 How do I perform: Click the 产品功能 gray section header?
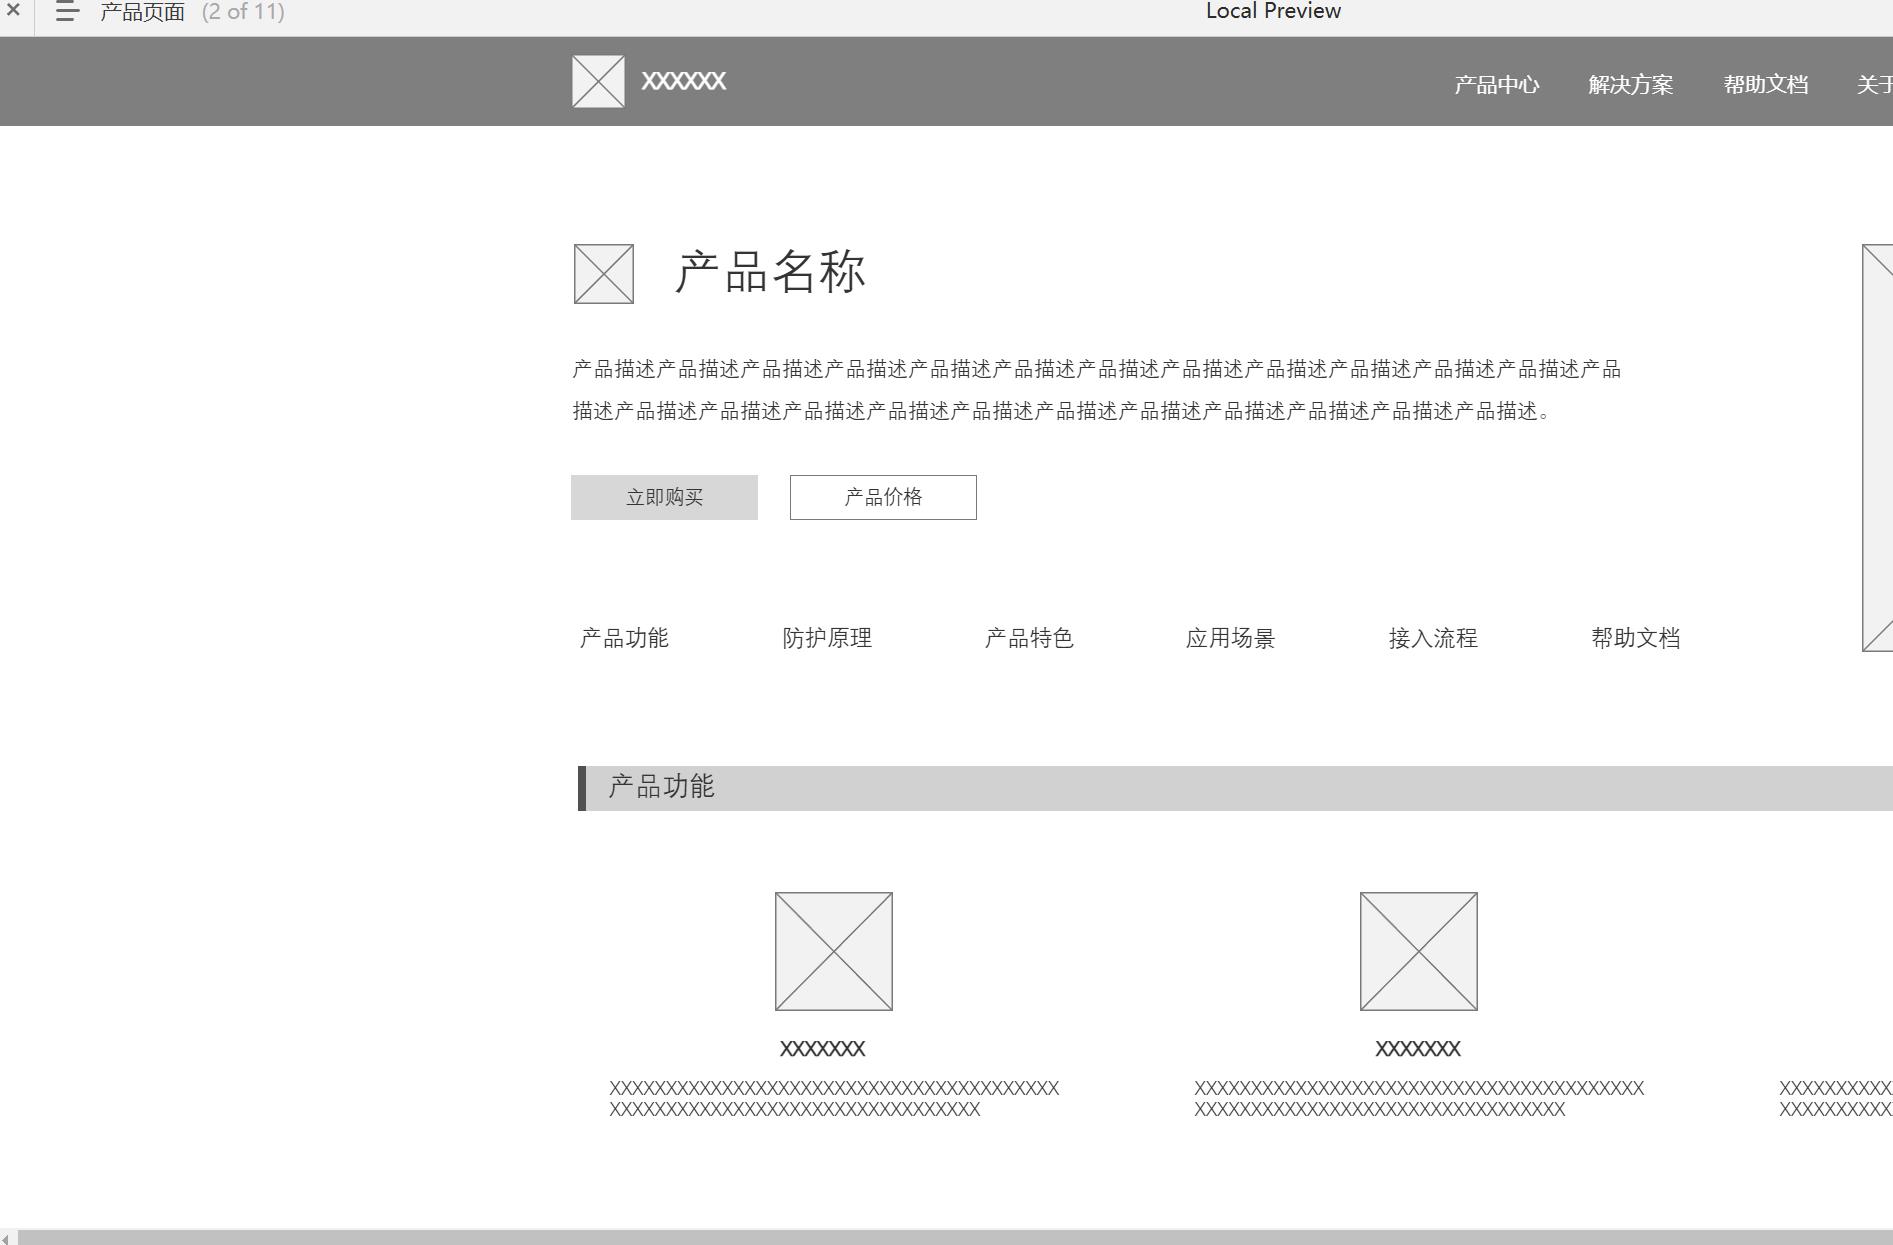coord(1236,788)
